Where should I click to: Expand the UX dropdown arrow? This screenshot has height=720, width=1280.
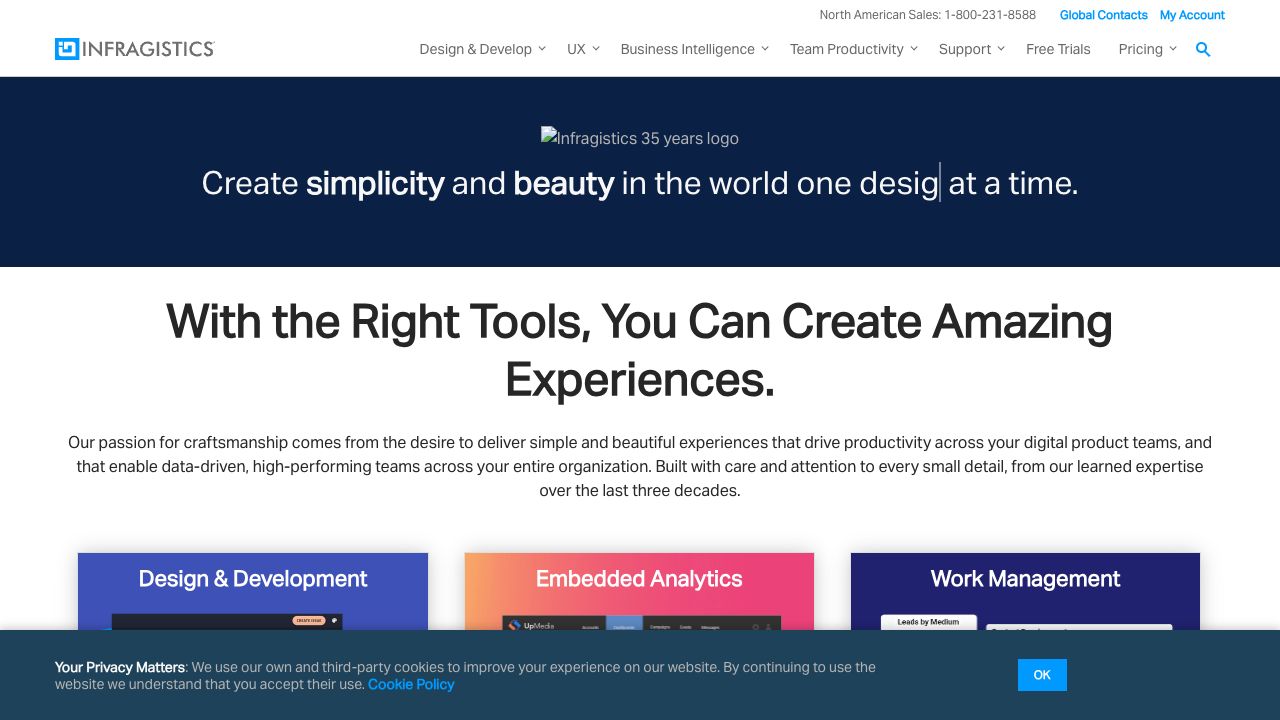(x=596, y=48)
